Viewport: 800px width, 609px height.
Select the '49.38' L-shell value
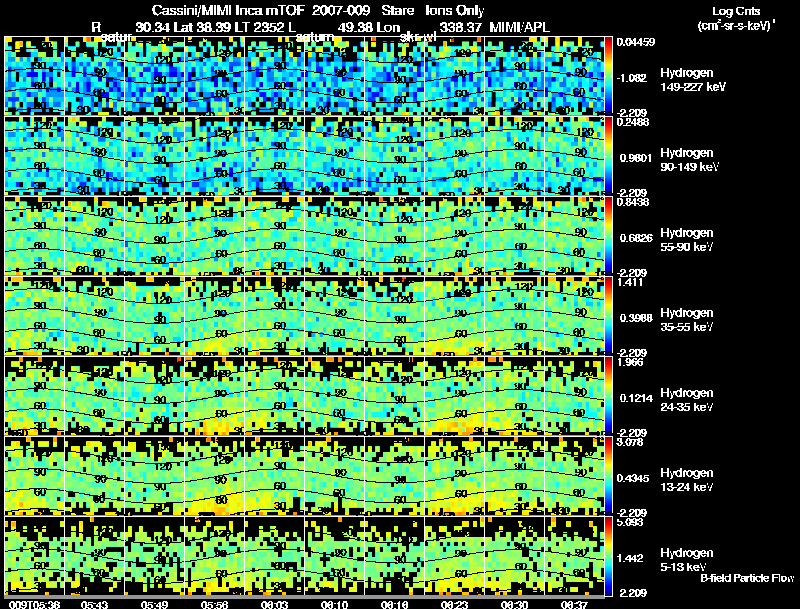(354, 27)
